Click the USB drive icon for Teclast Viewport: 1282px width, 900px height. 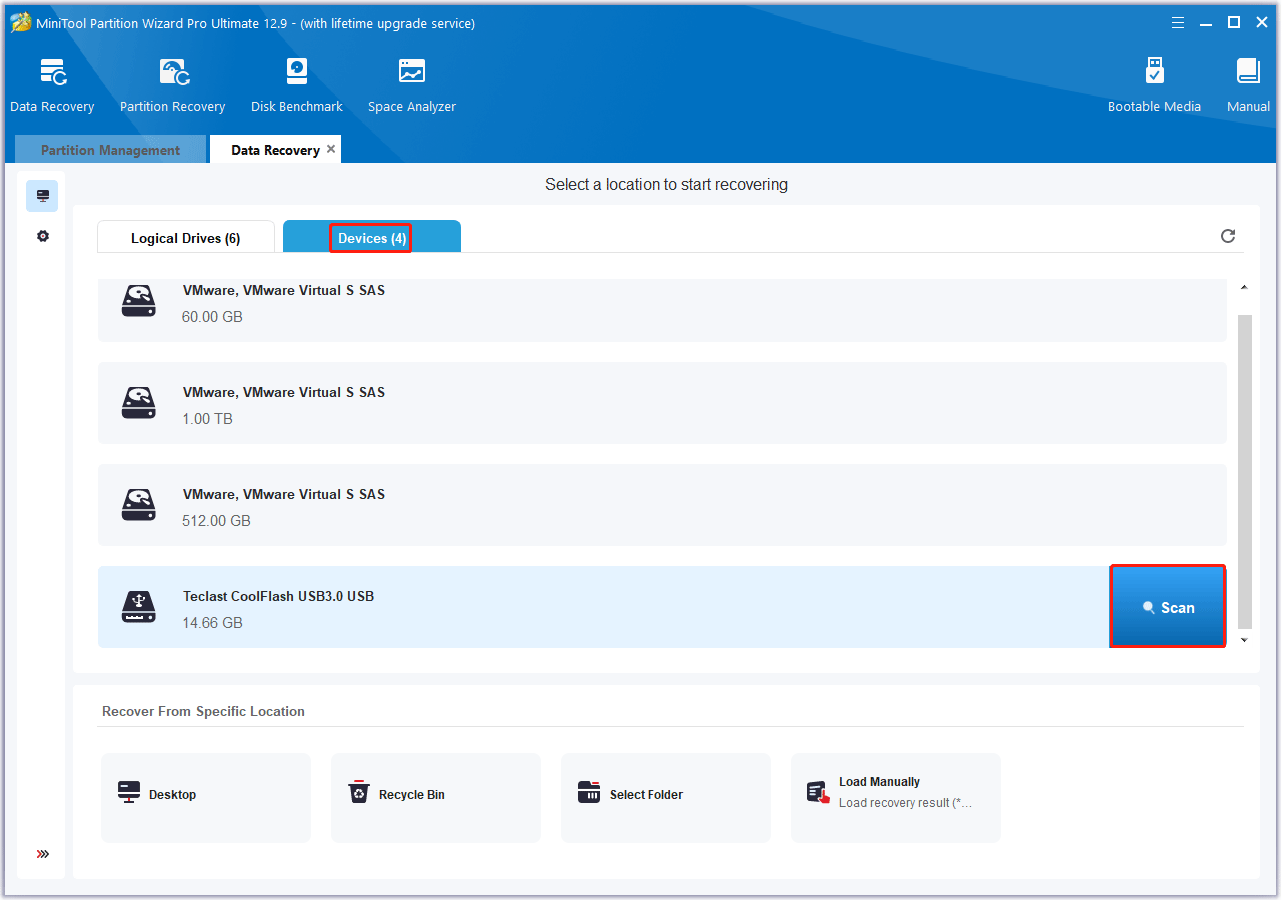point(139,607)
